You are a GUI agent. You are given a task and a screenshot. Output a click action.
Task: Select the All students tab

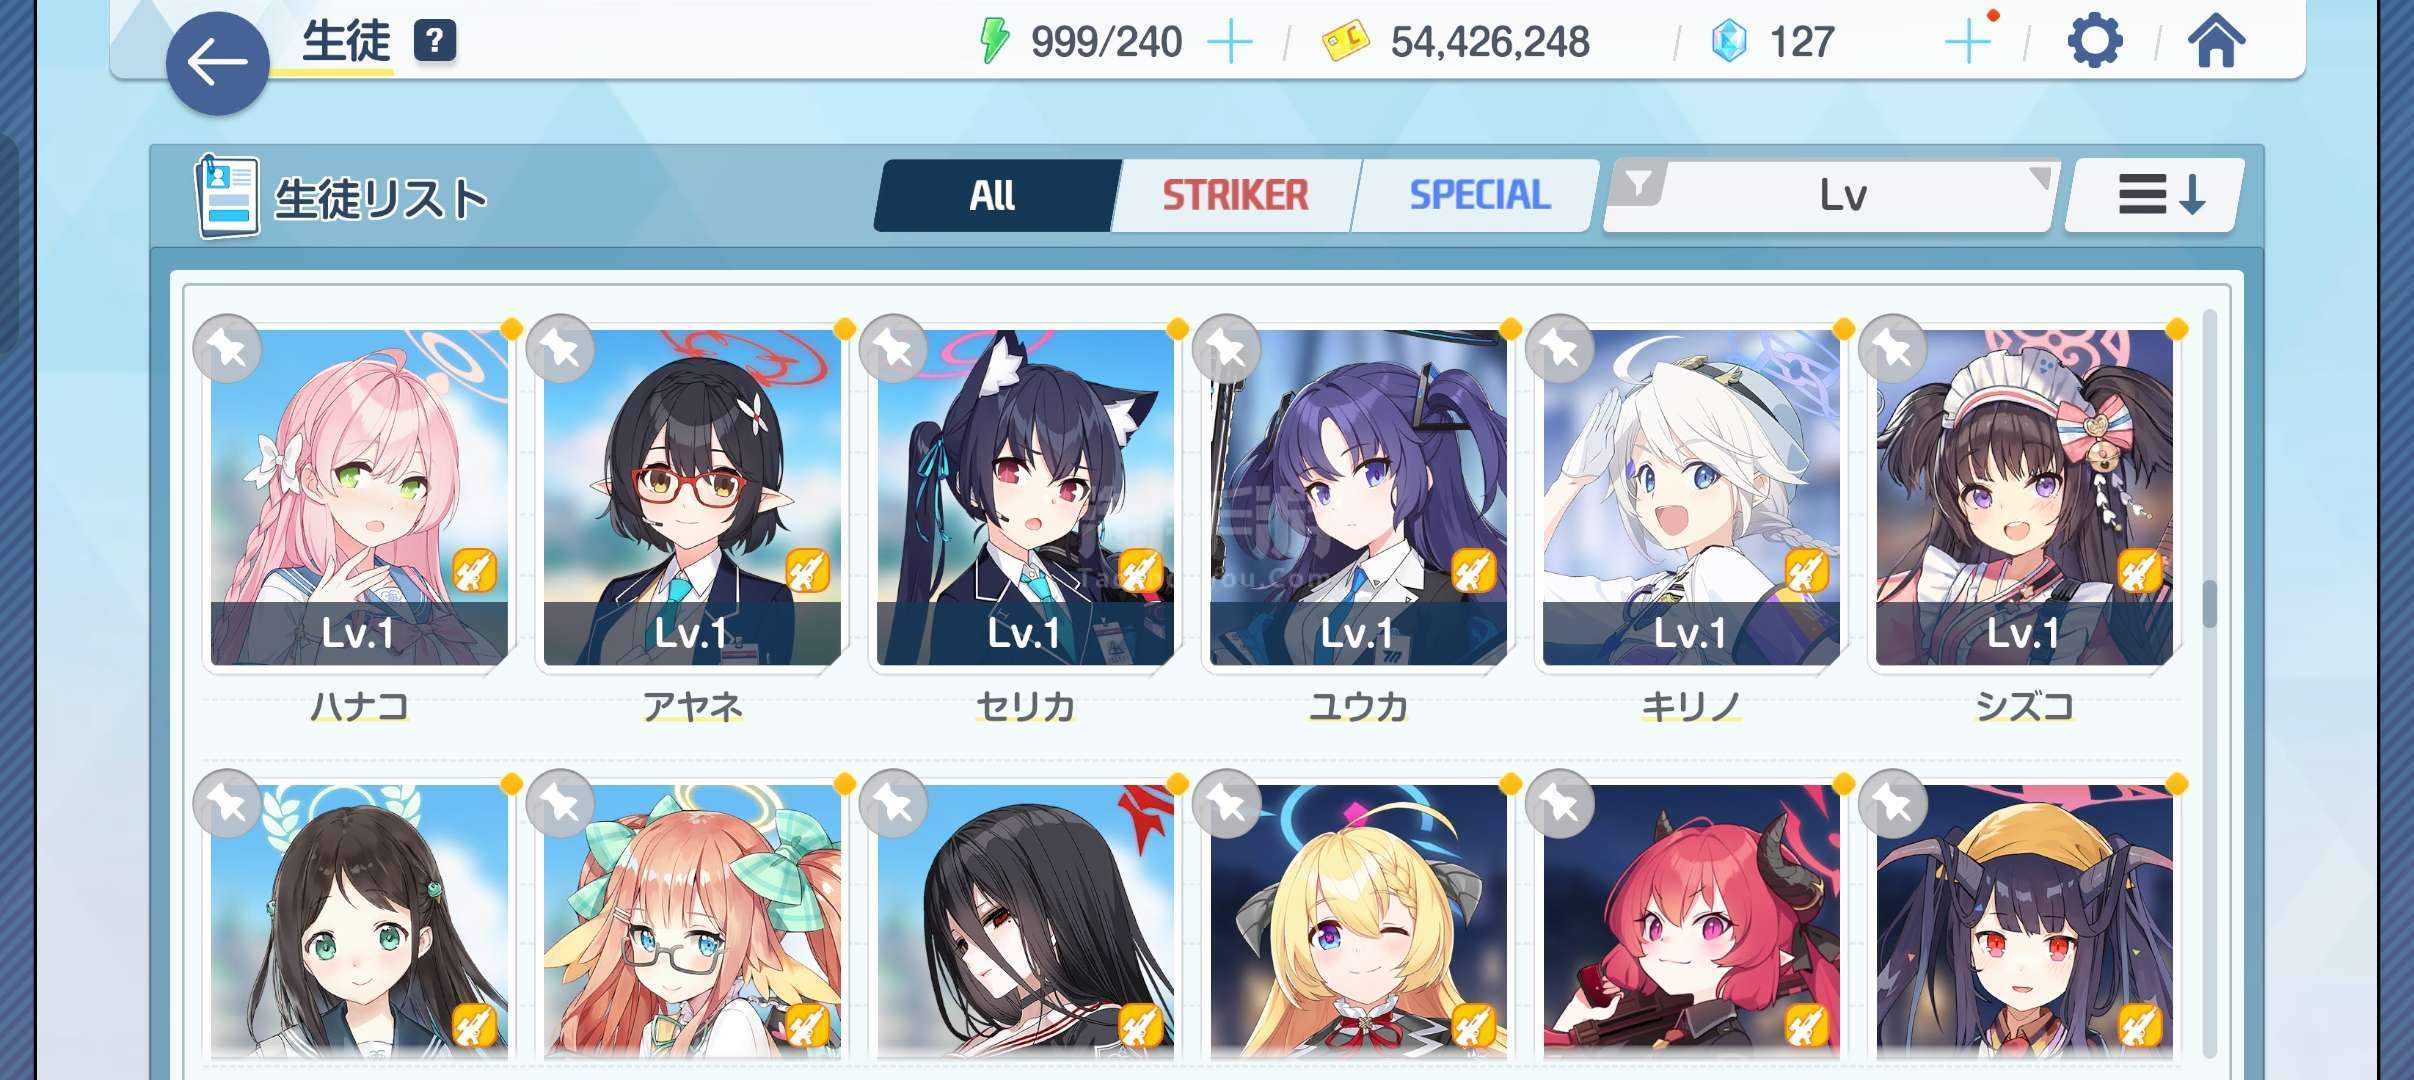(x=994, y=195)
